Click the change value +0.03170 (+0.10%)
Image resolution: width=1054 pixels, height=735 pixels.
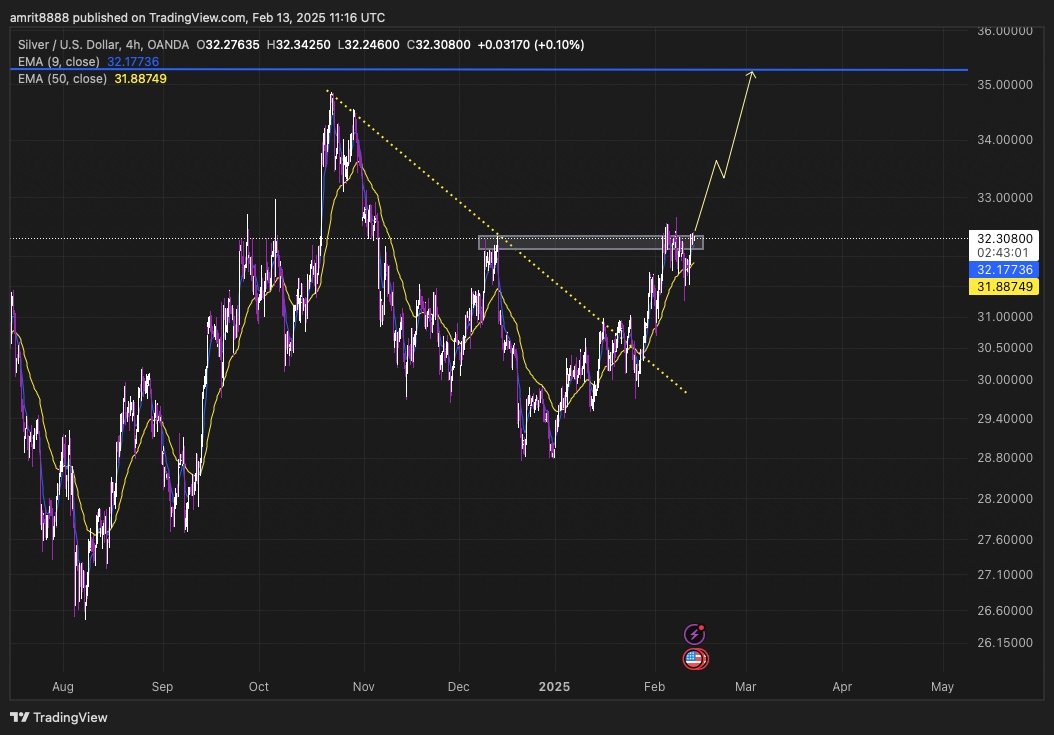(531, 45)
